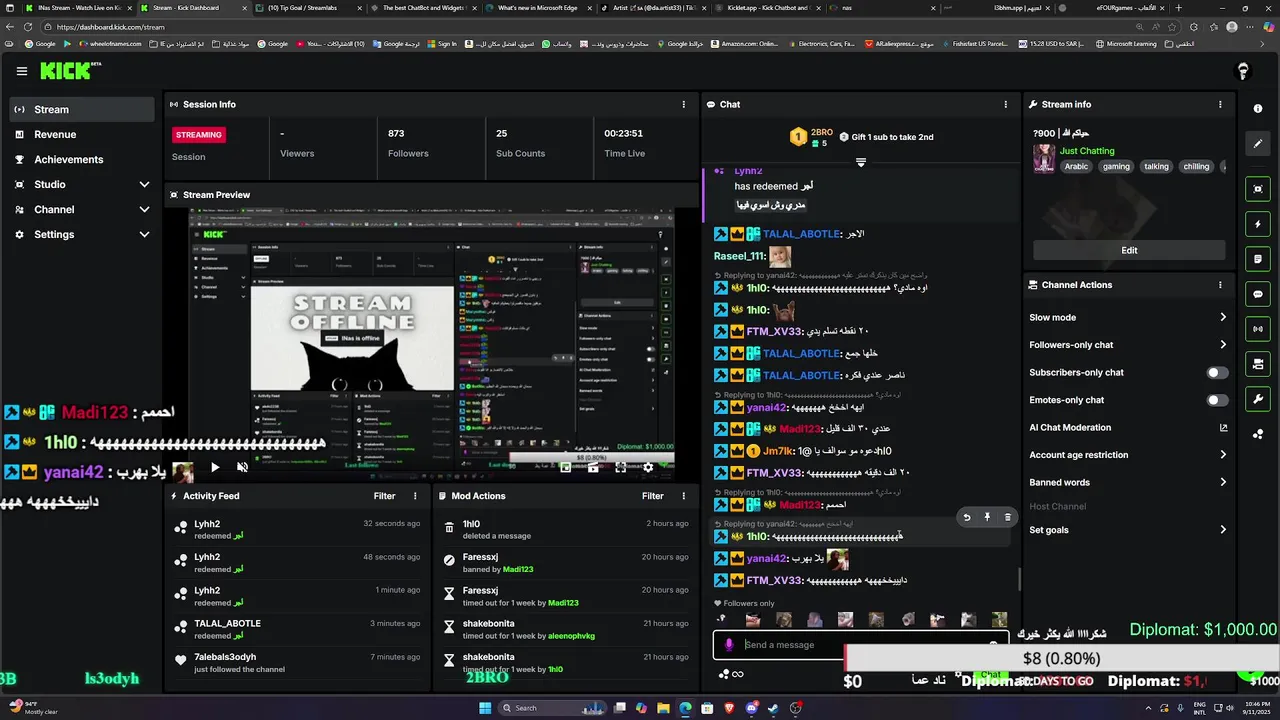This screenshot has width=1280, height=720.
Task: Toggle the chat bubble panel icon
Action: (1258, 294)
